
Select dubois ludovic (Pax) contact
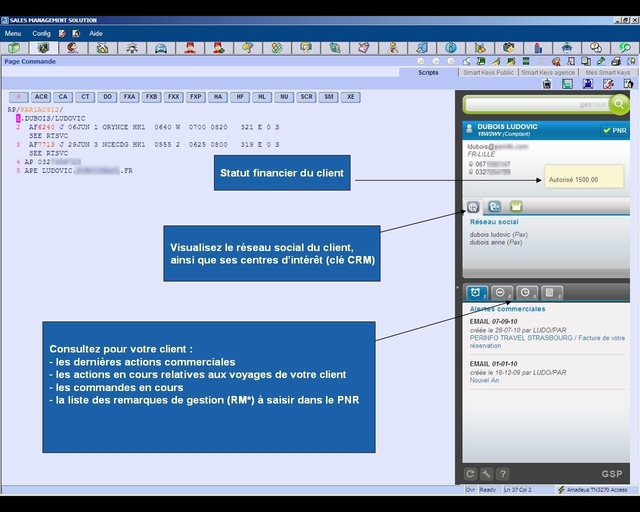tap(498, 234)
